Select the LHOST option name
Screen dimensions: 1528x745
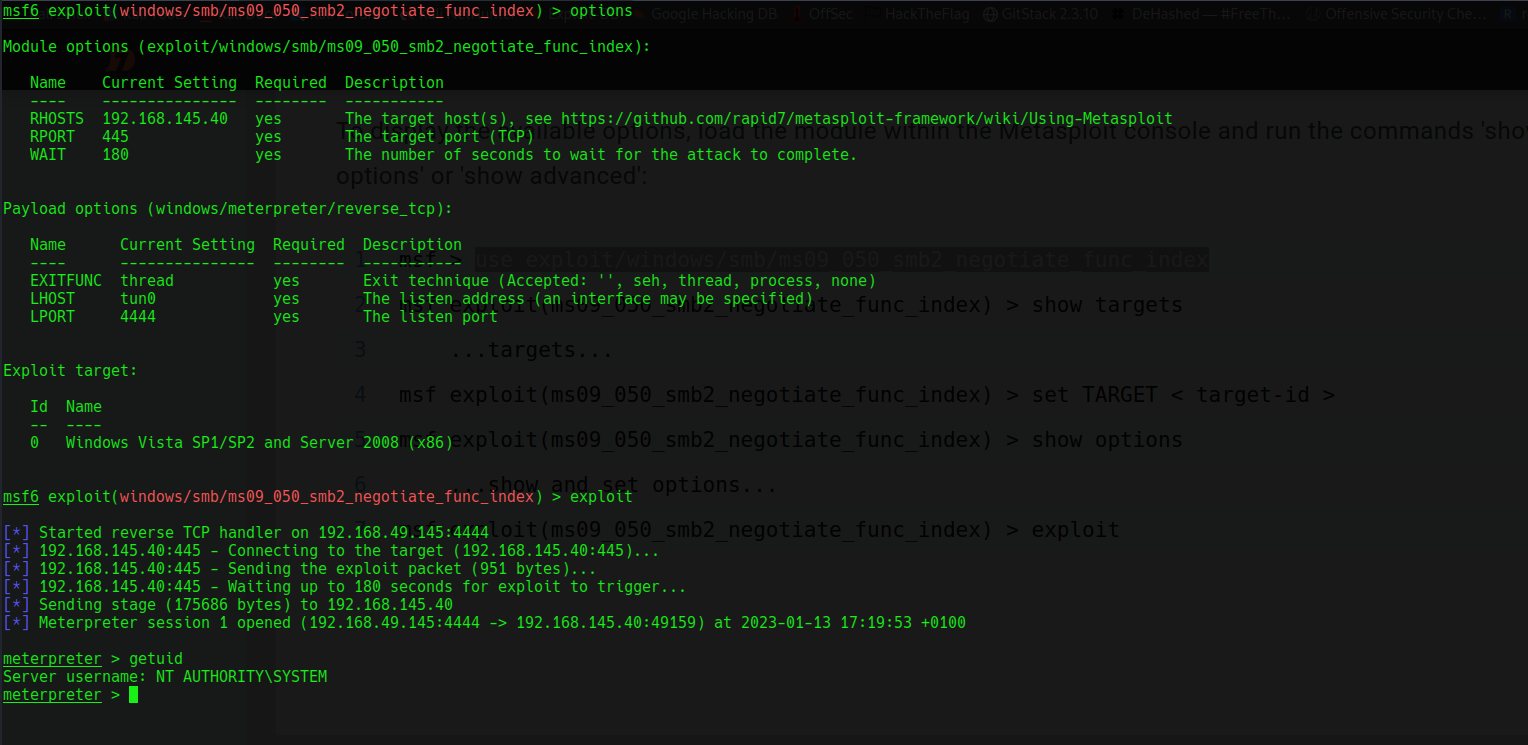click(x=52, y=299)
